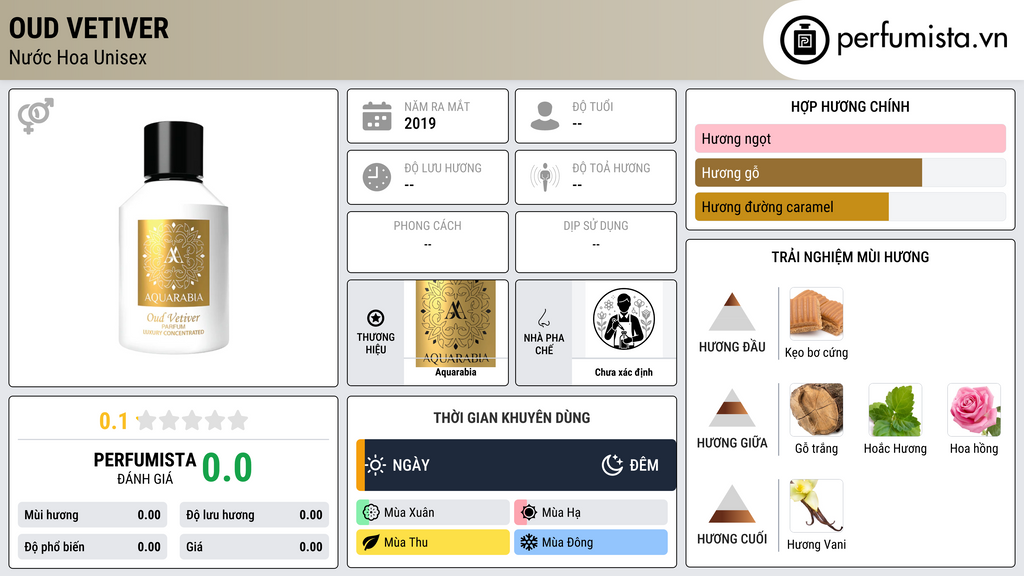The height and width of the screenshot is (576, 1024).
Task: Select the Kẹo bơ cứng note image
Action: pos(816,314)
